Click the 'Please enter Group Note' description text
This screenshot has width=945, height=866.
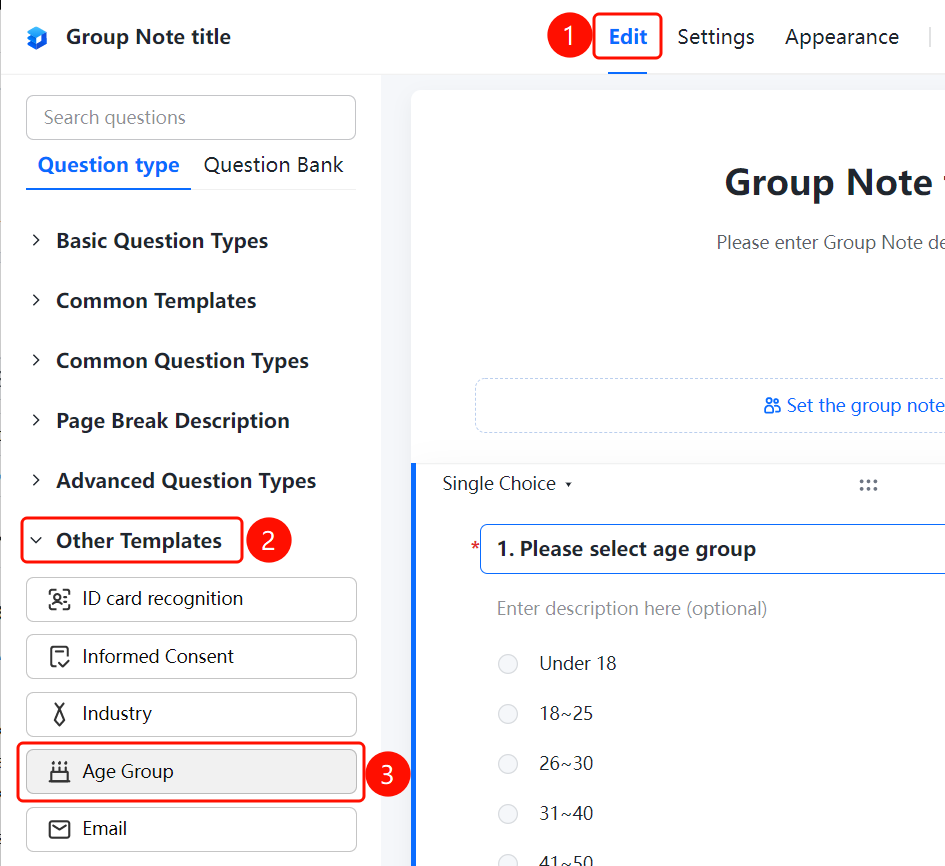click(830, 242)
